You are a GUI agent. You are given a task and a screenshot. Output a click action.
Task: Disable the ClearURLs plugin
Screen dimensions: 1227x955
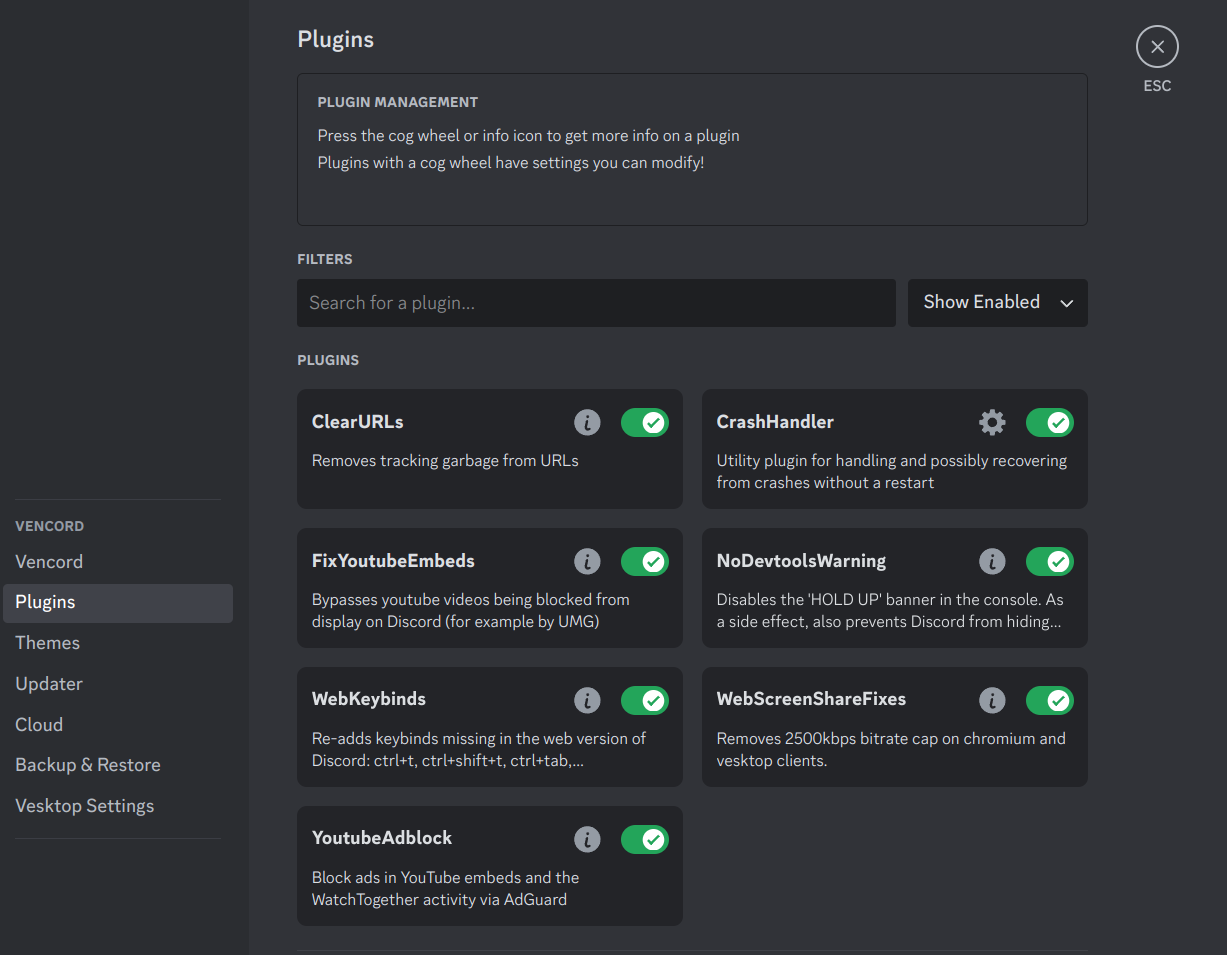click(x=645, y=422)
